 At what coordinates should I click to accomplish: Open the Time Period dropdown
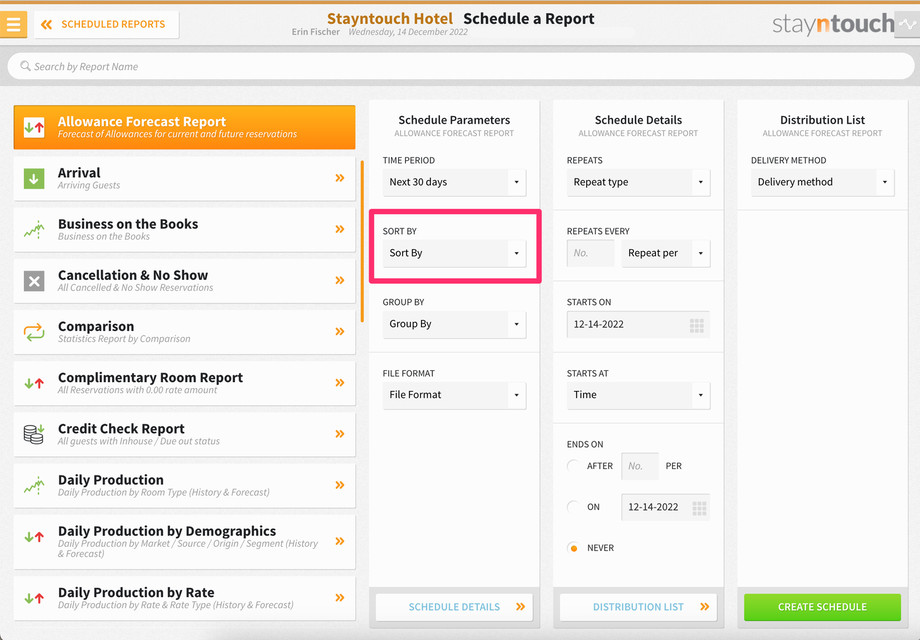tap(454, 182)
